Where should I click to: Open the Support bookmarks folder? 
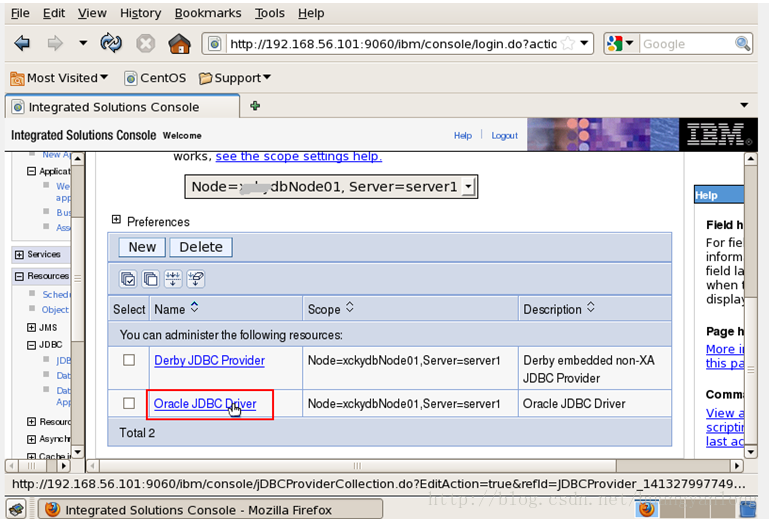(235, 78)
